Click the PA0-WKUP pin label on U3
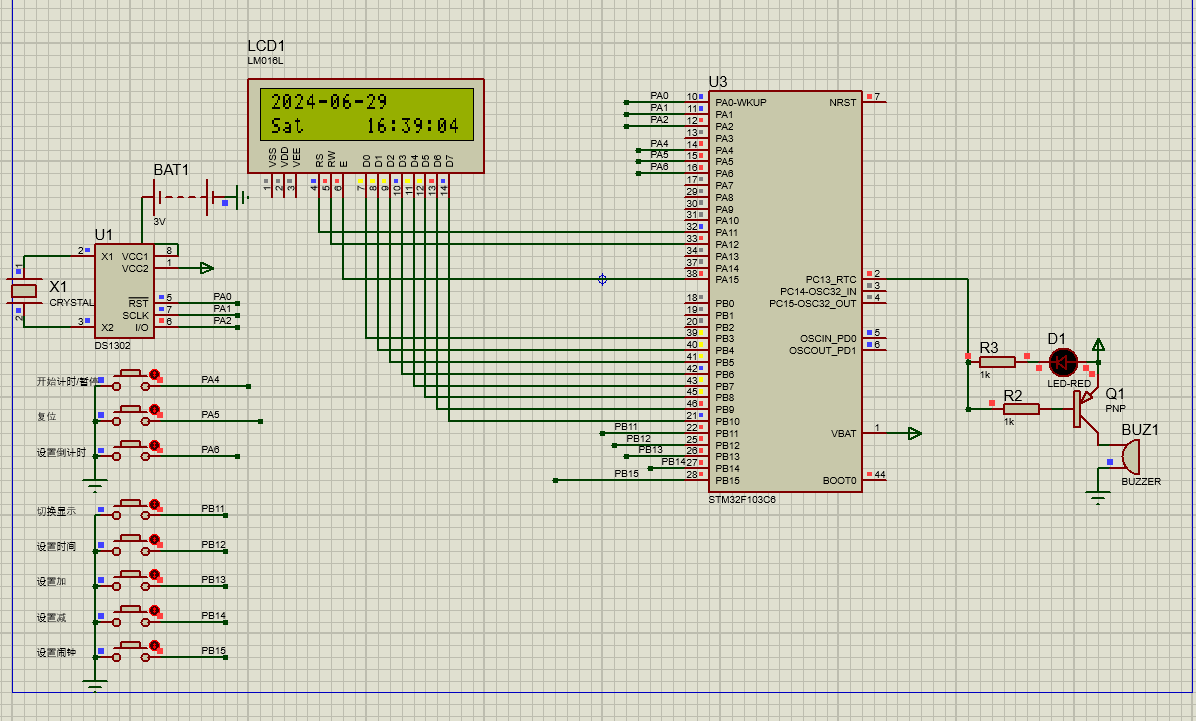This screenshot has width=1196, height=721. [741, 103]
